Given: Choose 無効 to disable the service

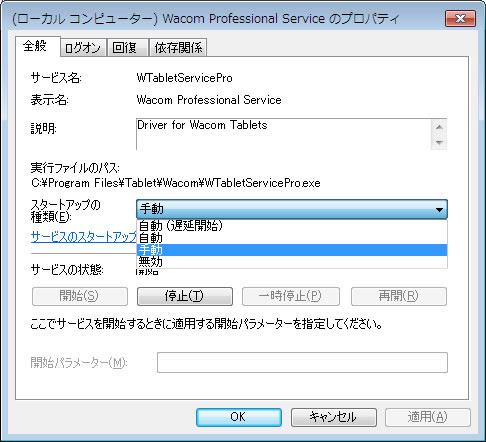Looking at the screenshot, I should [292, 262].
